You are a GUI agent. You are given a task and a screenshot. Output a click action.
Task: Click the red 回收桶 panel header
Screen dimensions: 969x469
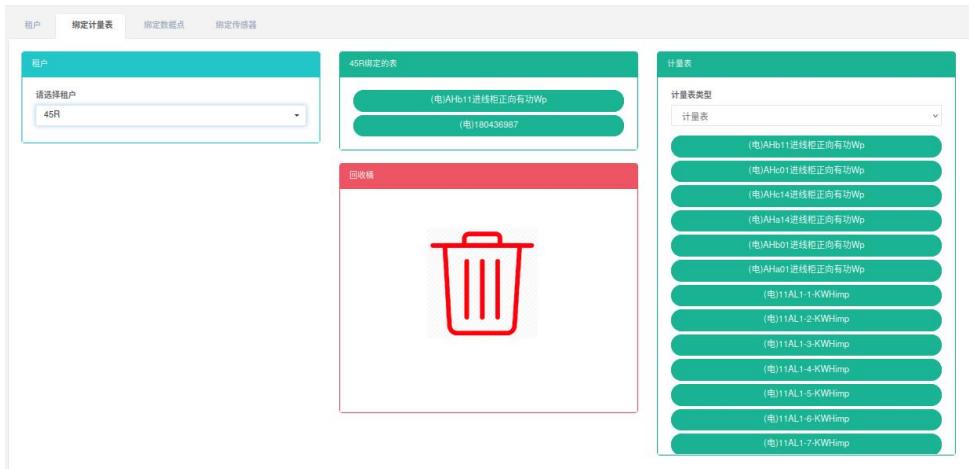coord(488,175)
